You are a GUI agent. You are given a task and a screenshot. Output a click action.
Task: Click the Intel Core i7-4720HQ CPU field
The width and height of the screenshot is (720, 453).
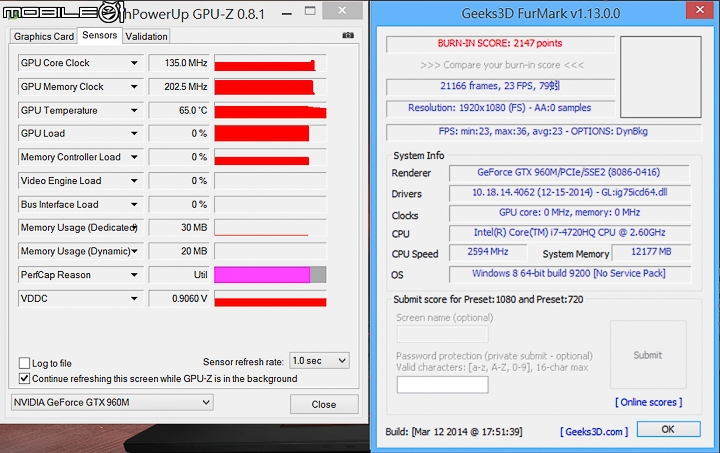pyautogui.click(x=570, y=233)
